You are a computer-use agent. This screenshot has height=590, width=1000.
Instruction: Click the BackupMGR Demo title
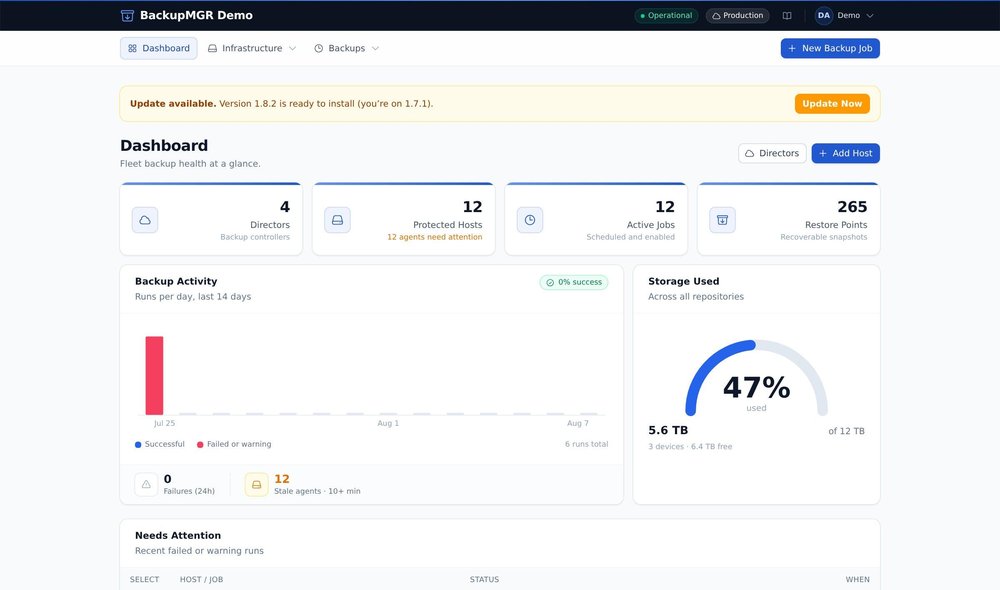196,15
